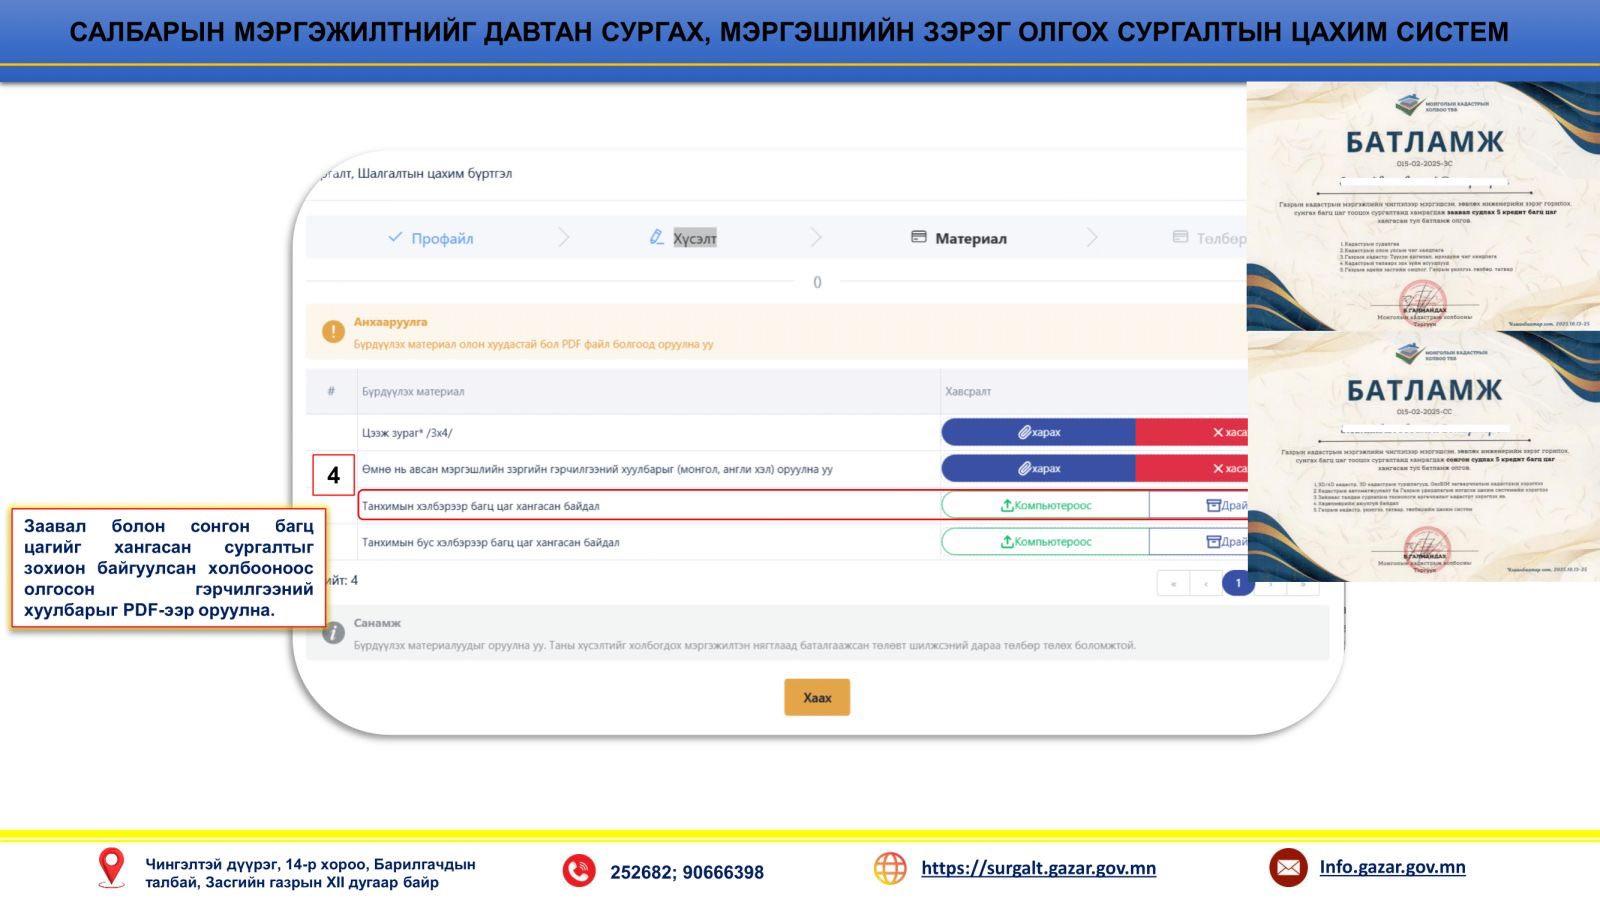Open the Info.gazar.gov.mn link
This screenshot has height=899, width=1600.
point(1392,867)
